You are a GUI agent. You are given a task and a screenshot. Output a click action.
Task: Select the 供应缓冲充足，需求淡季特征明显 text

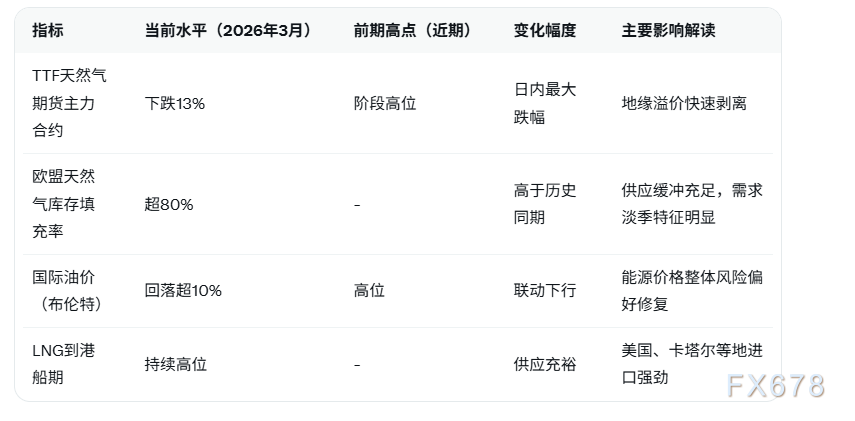coord(691,204)
